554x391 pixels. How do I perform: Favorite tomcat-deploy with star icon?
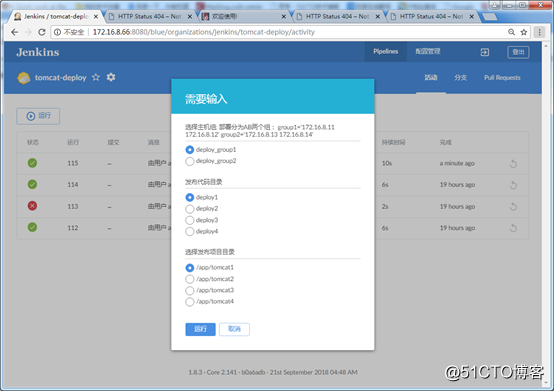pos(96,77)
